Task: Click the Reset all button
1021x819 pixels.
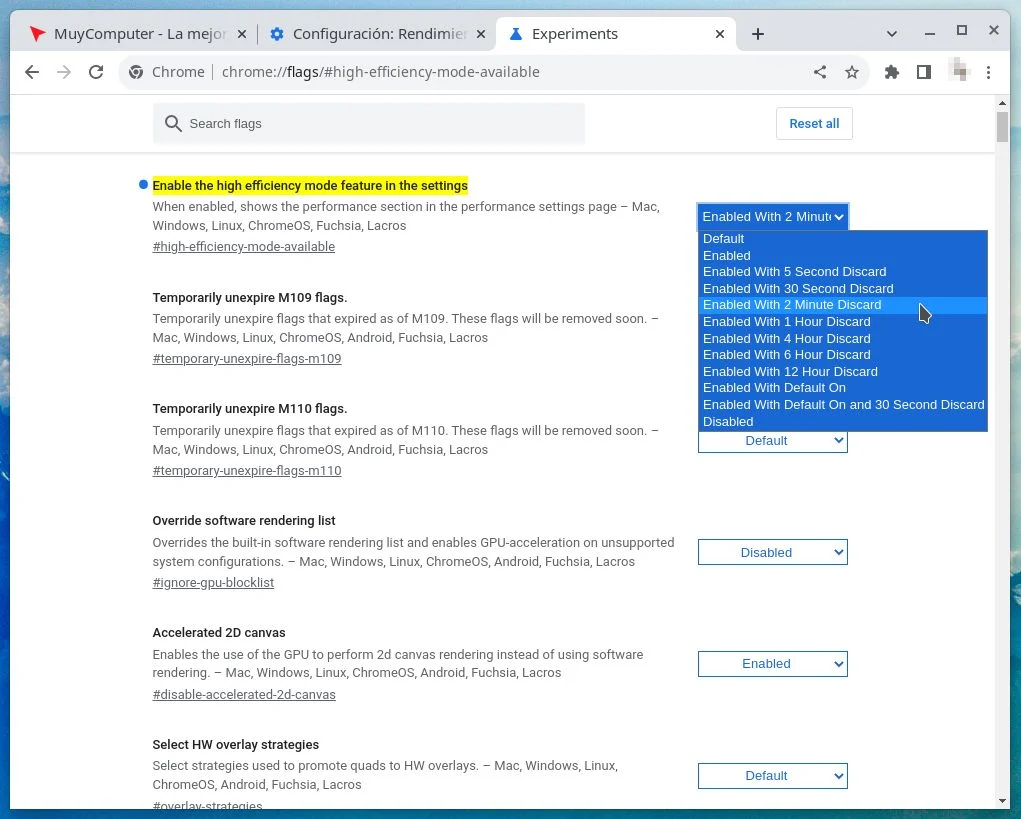Action: [814, 124]
